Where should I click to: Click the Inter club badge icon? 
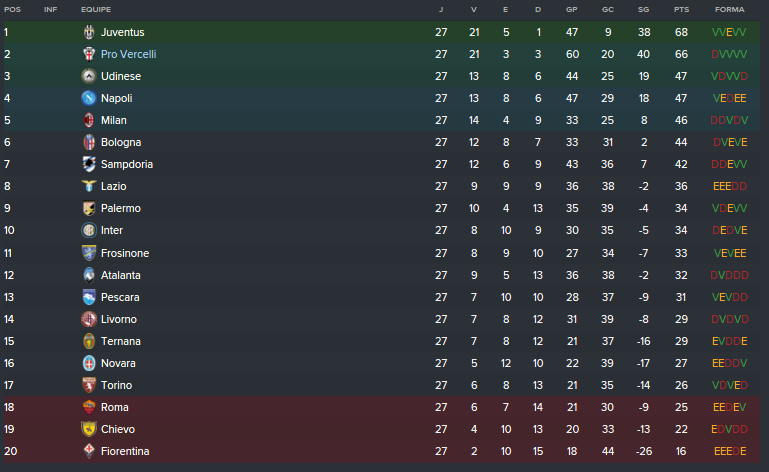89,230
